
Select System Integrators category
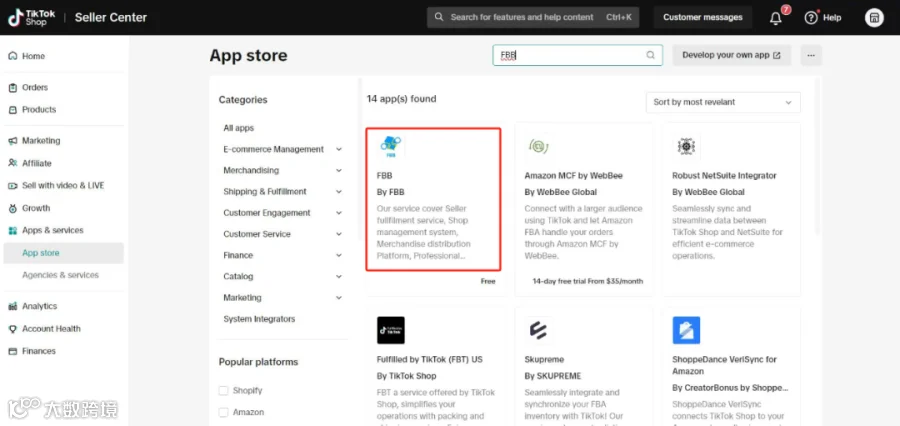pos(259,319)
